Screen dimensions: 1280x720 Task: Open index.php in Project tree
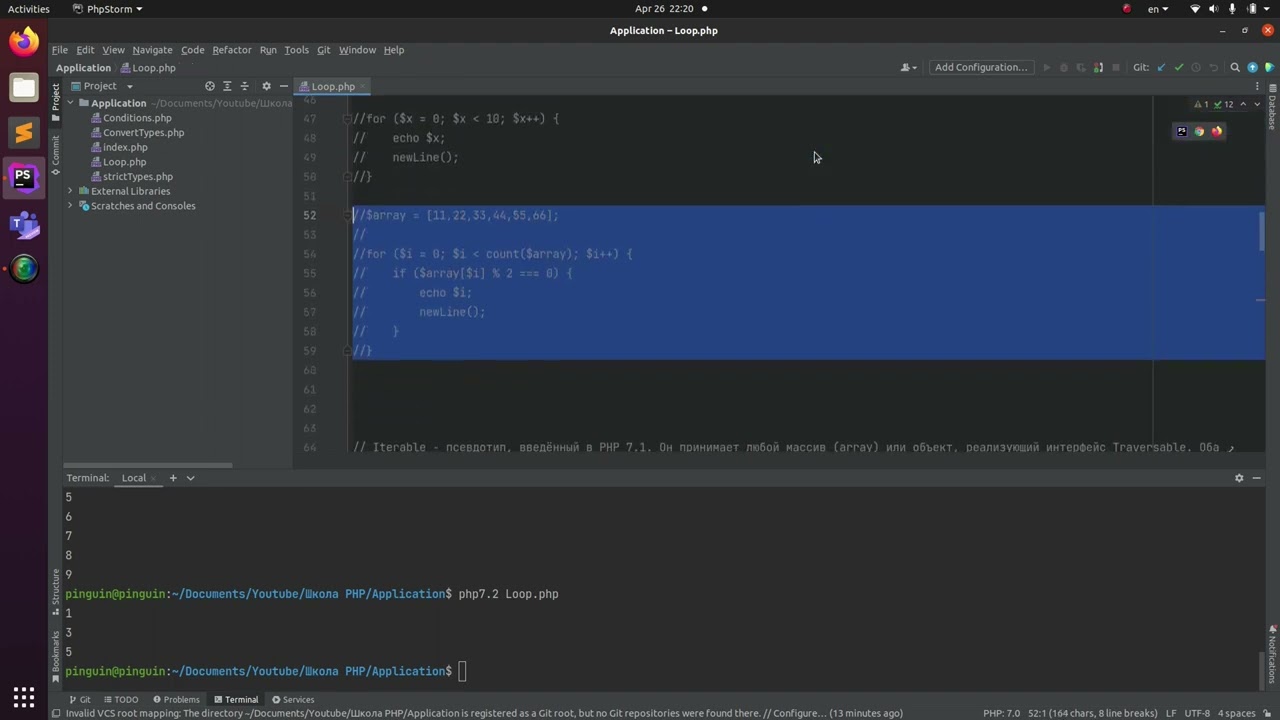click(118, 147)
